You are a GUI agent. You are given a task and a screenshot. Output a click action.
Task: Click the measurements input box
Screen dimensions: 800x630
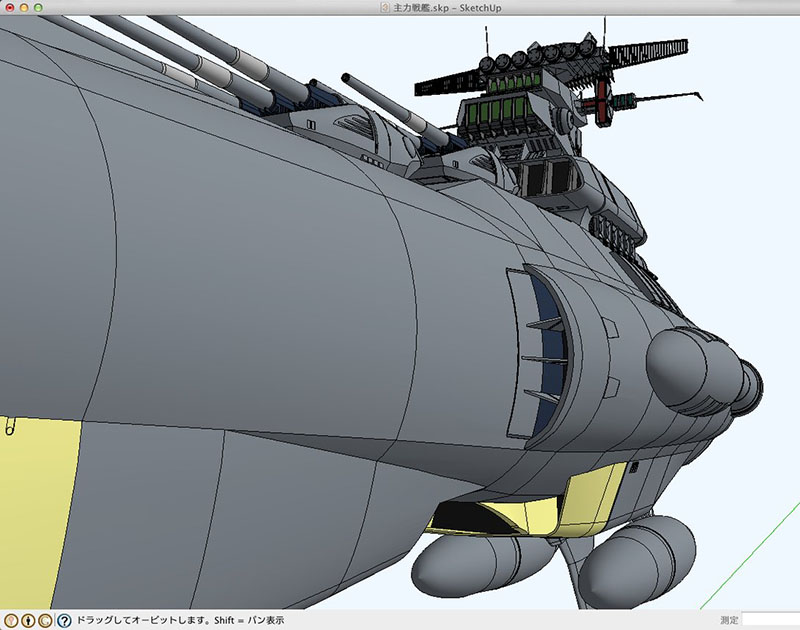pyautogui.click(x=770, y=620)
